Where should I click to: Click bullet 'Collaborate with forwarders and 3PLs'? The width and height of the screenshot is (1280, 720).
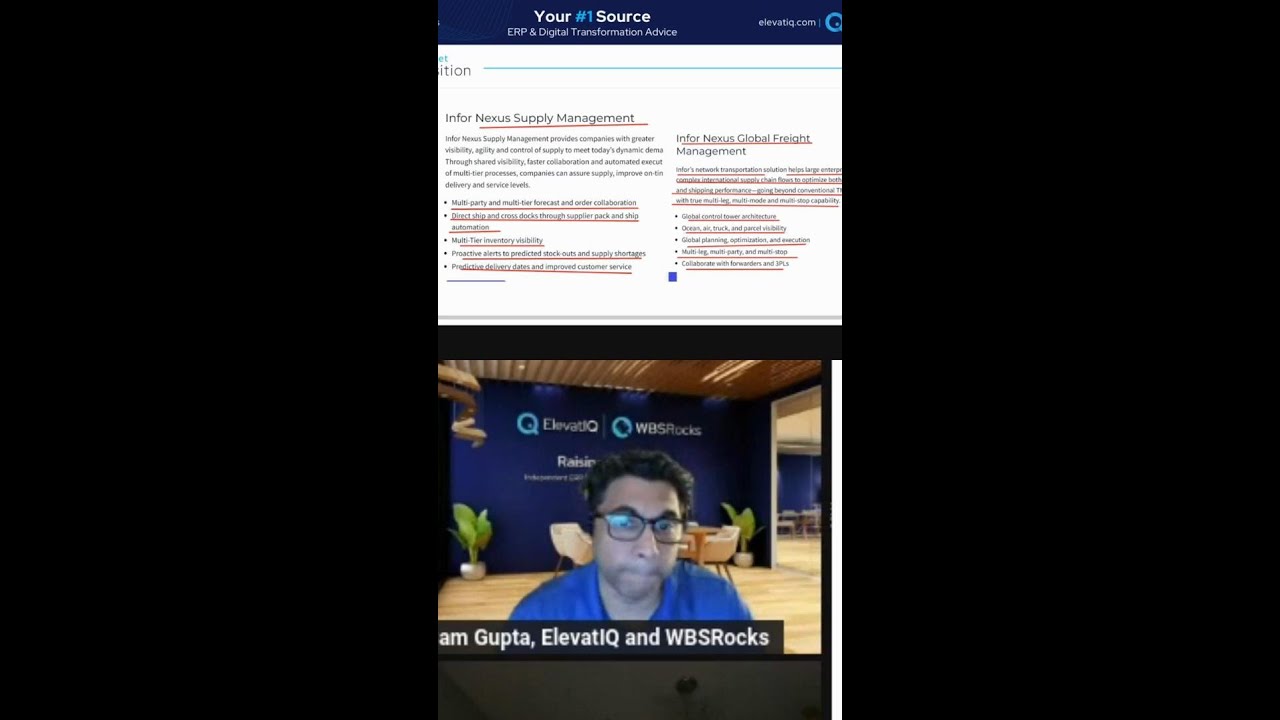pos(735,264)
